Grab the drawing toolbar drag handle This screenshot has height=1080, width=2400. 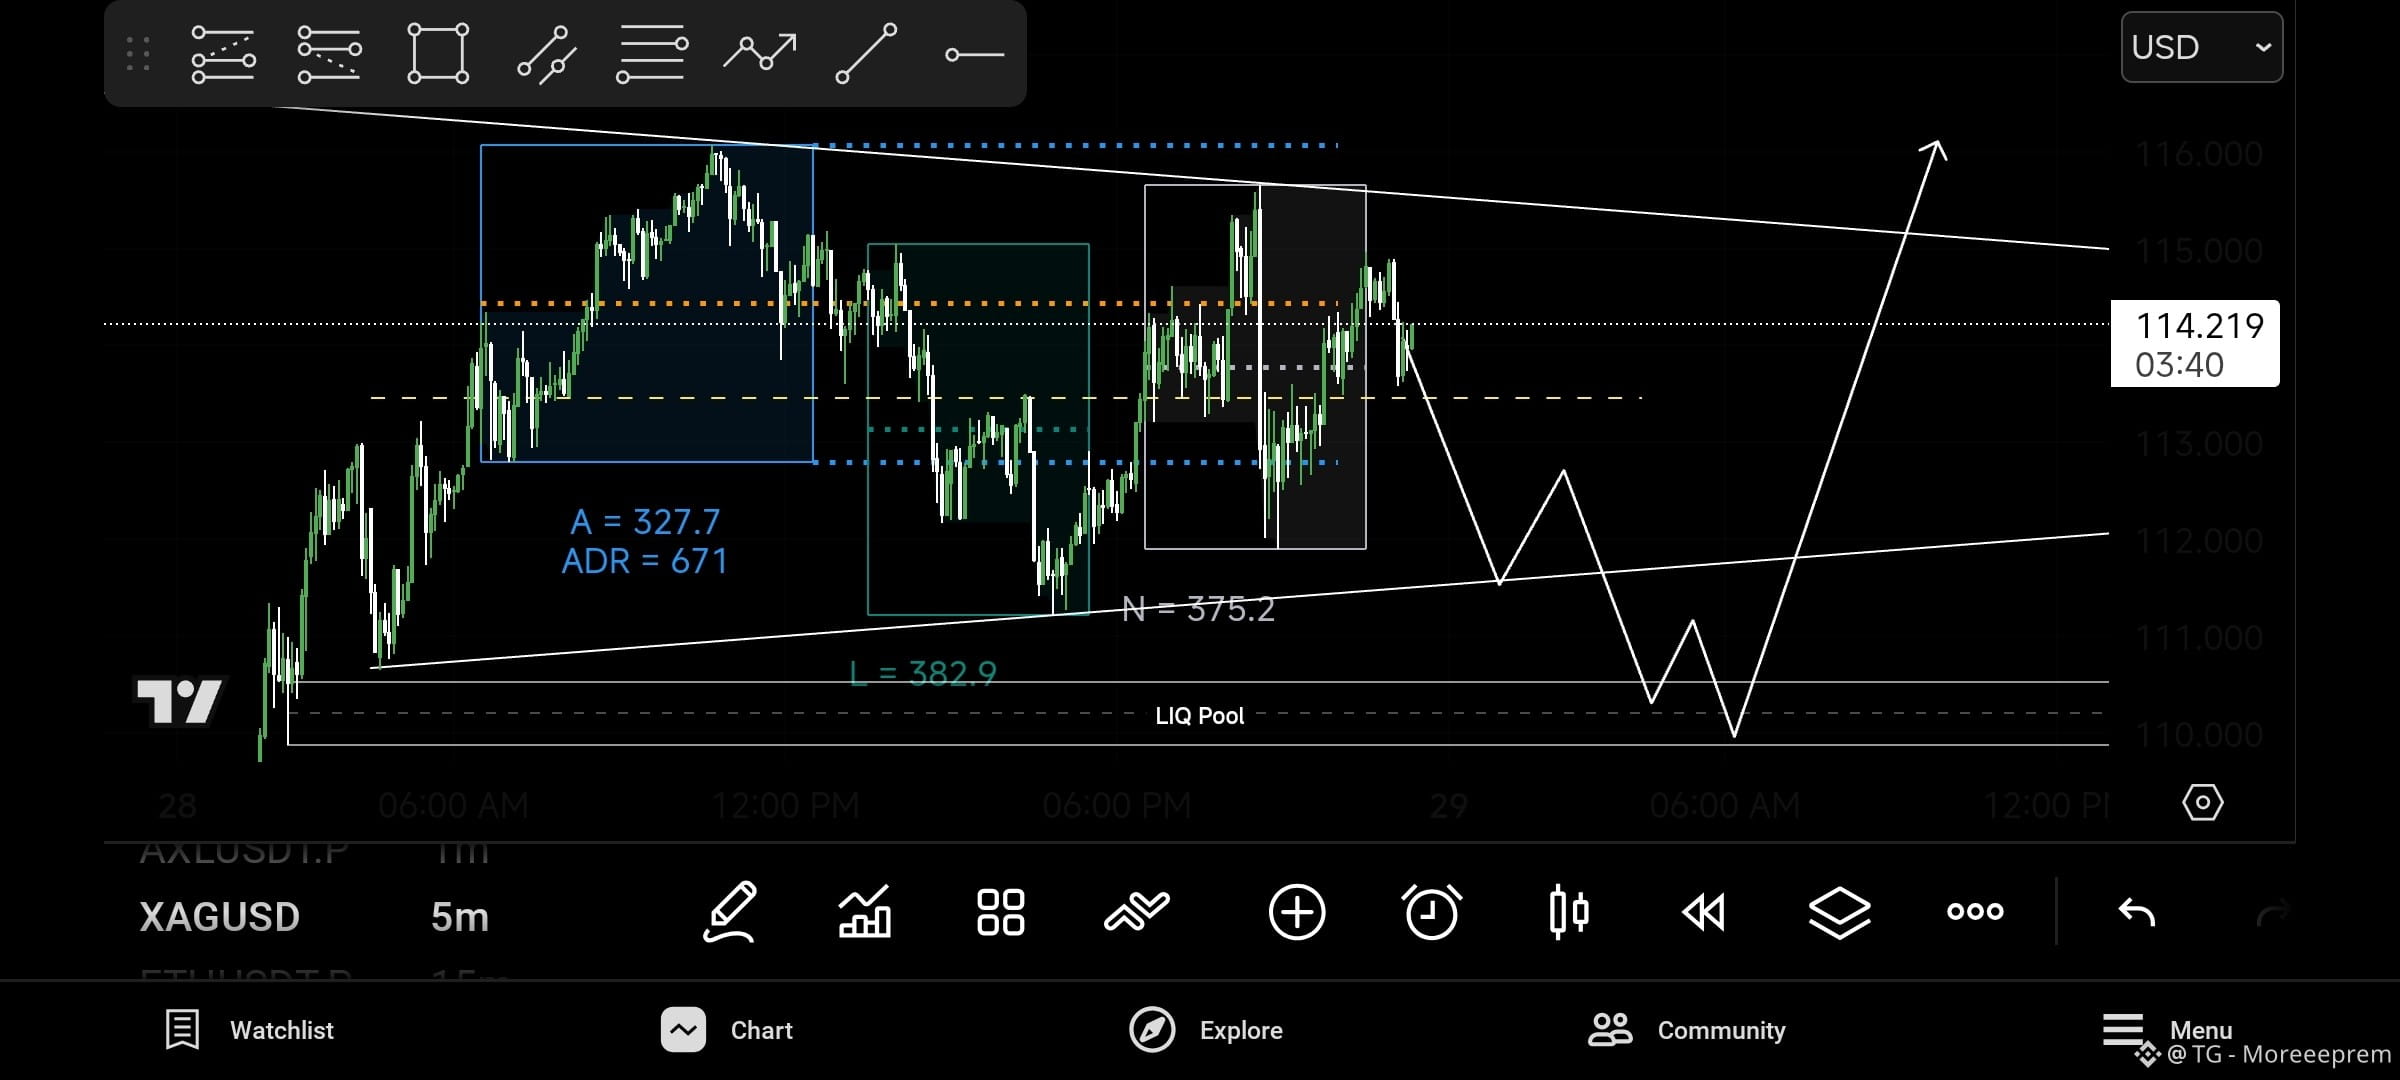click(139, 54)
